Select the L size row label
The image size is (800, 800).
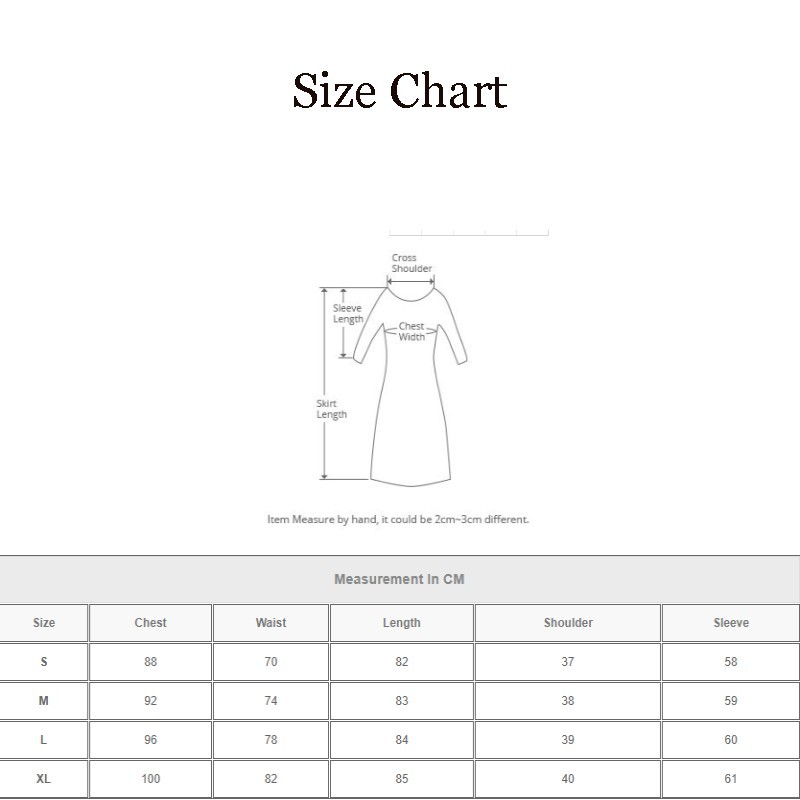(x=42, y=739)
